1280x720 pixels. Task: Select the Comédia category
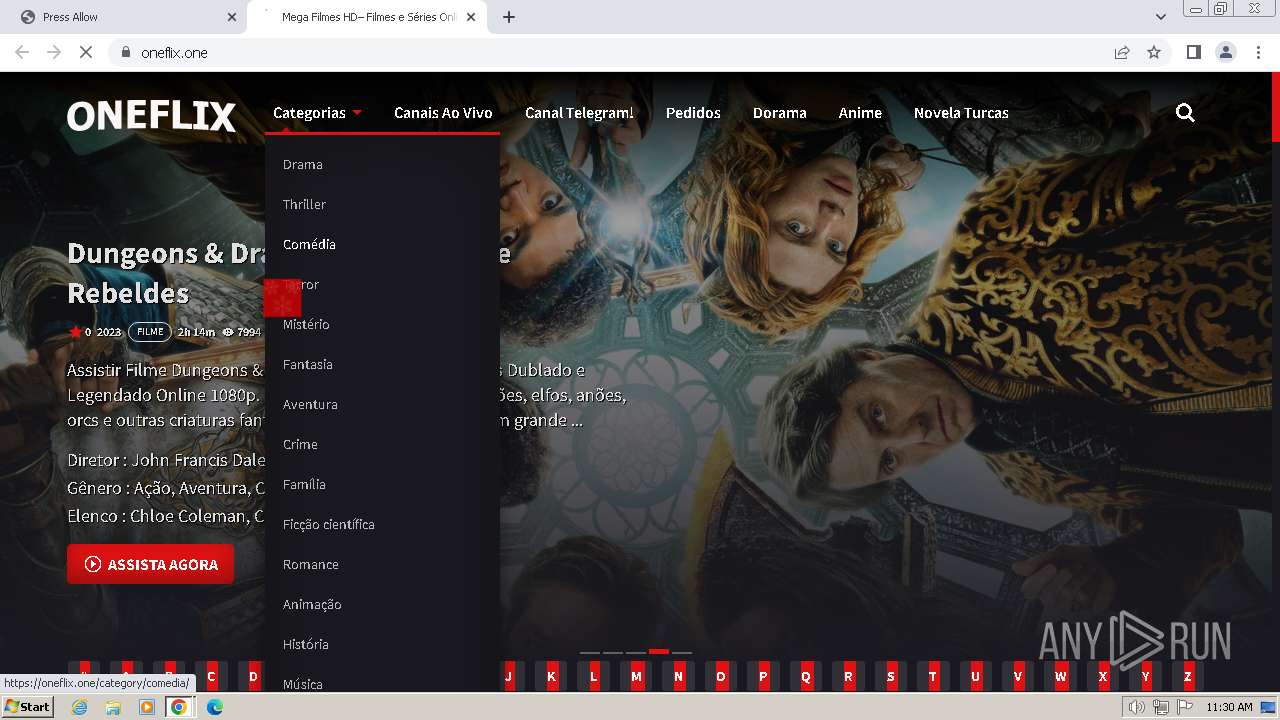pyautogui.click(x=309, y=244)
